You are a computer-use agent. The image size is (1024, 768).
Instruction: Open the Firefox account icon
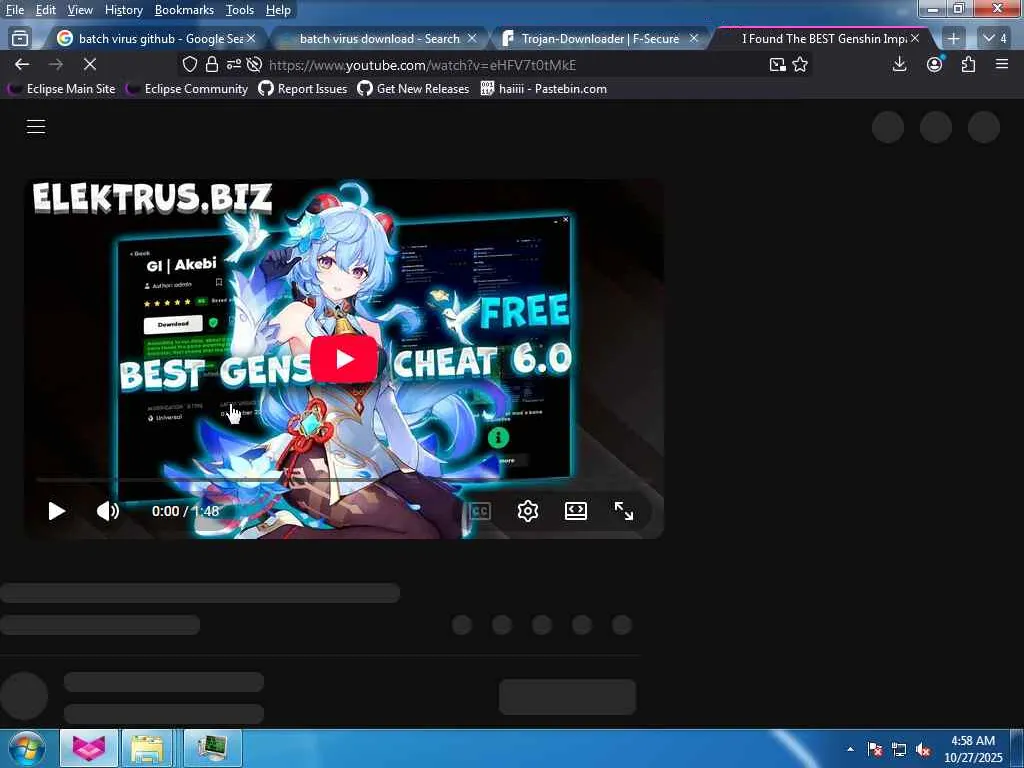tap(935, 65)
